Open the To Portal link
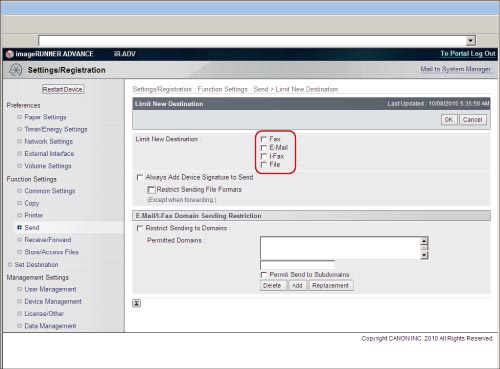The height and width of the screenshot is (369, 500). click(x=455, y=54)
